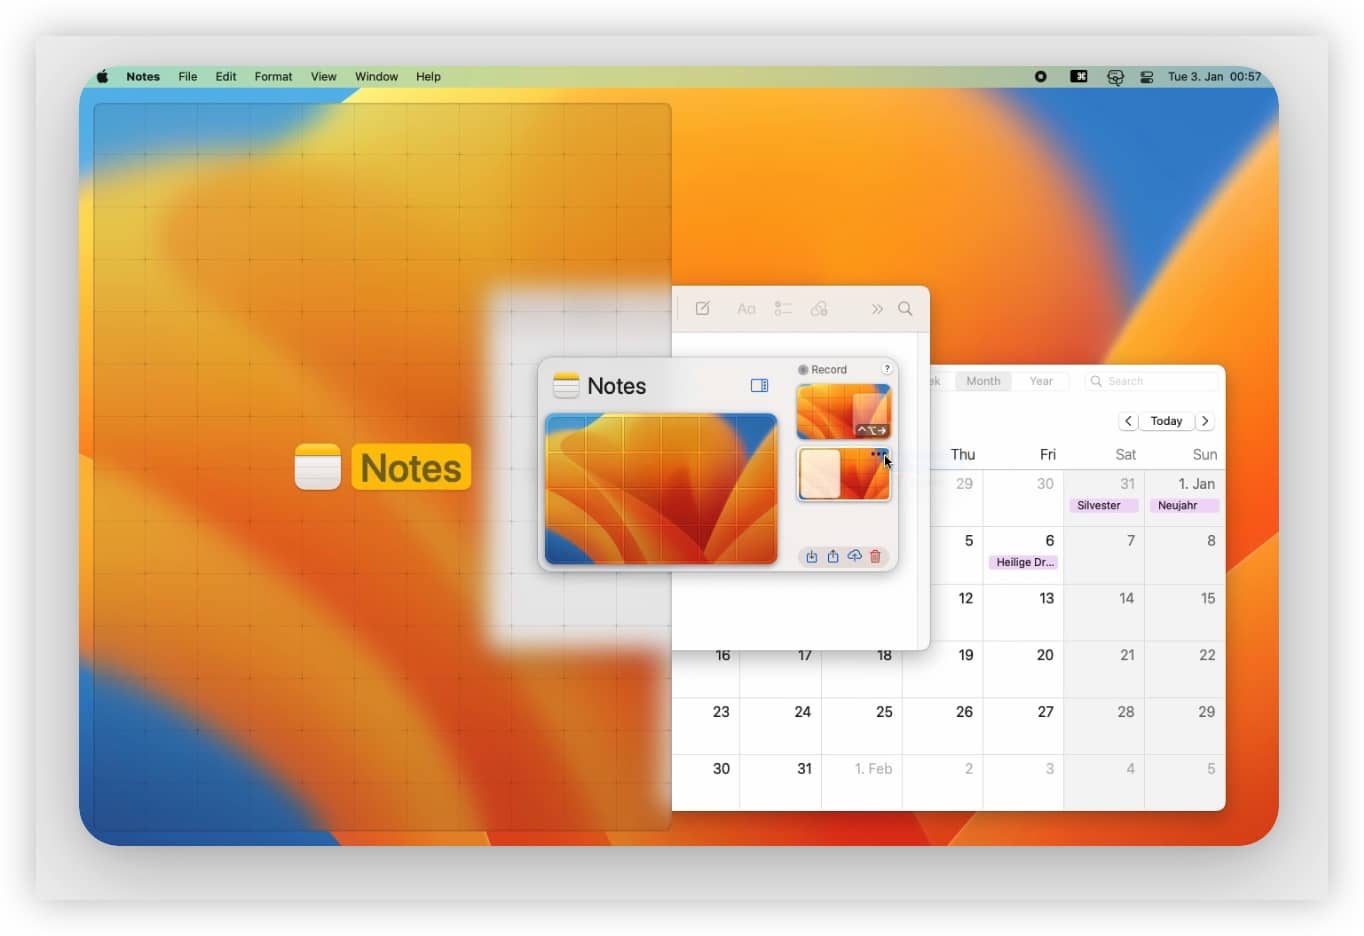Open Control Center in the menu bar
This screenshot has width=1364, height=936.
pos(1147,76)
